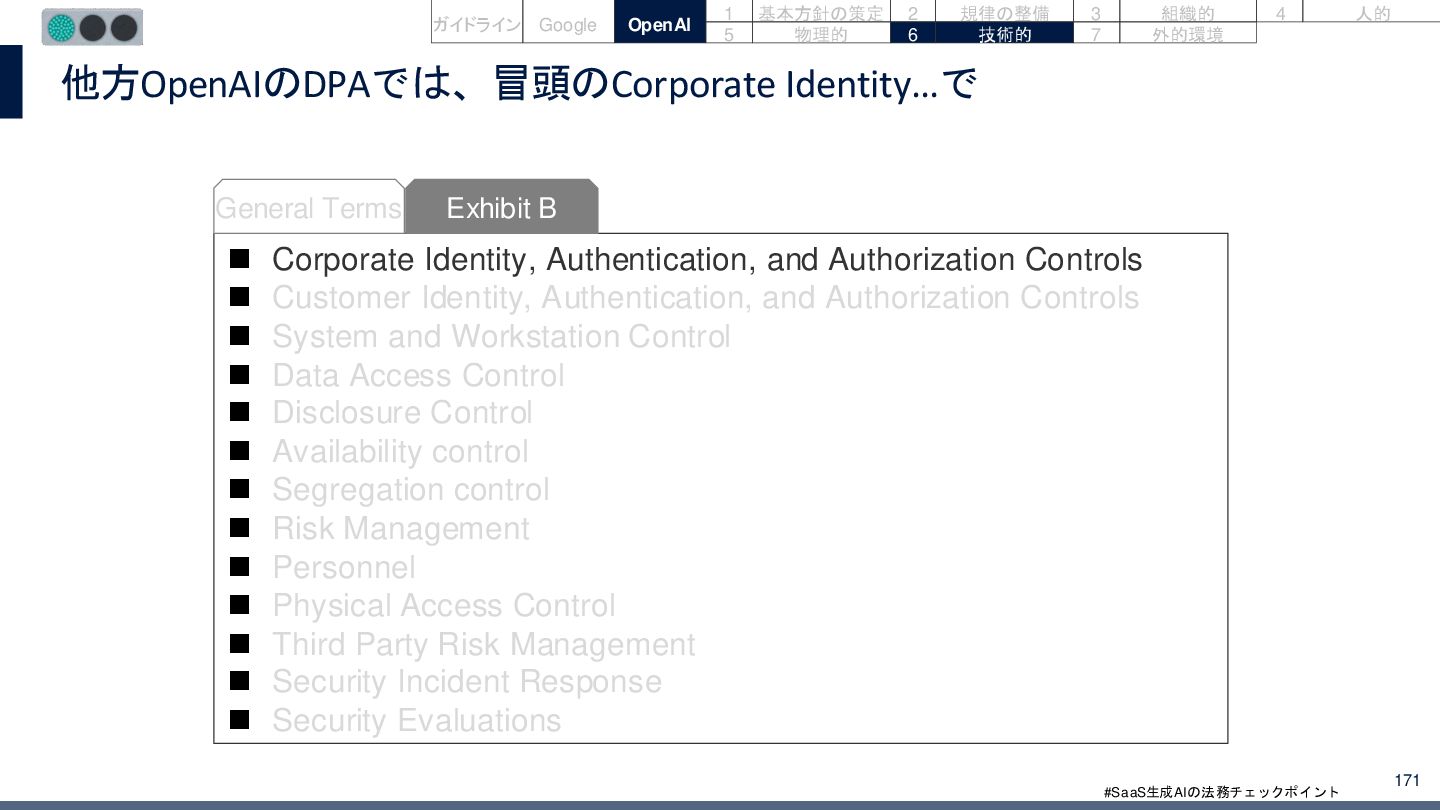This screenshot has width=1440, height=810.
Task: Select the Security Evaluations item
Action: point(416,720)
